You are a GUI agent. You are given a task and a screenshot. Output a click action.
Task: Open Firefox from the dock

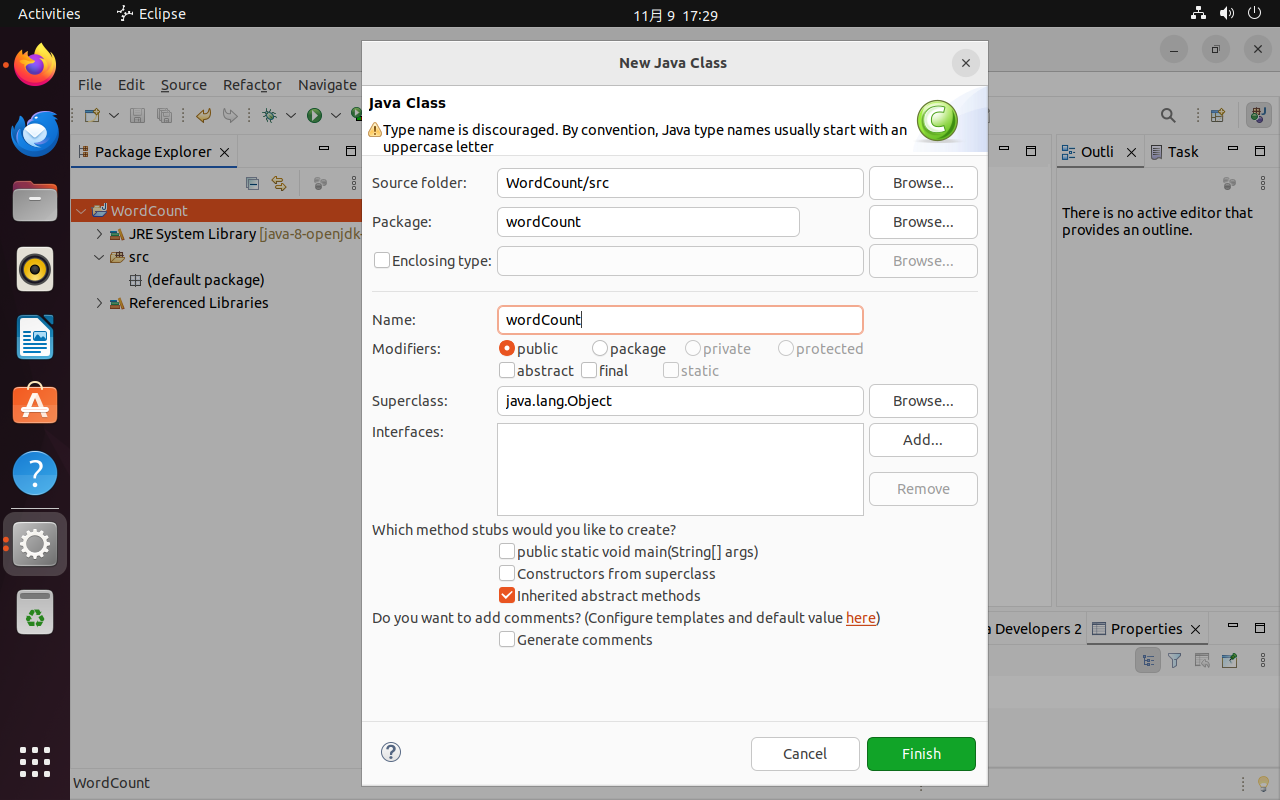(35, 66)
